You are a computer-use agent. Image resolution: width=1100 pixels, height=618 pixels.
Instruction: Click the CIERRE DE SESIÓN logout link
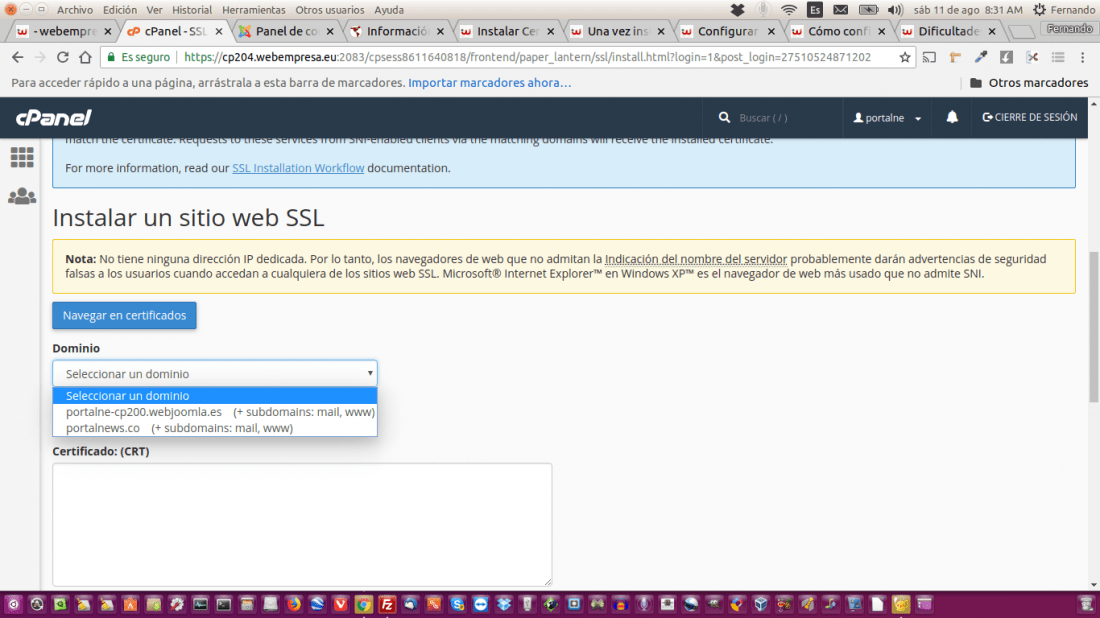(1029, 117)
